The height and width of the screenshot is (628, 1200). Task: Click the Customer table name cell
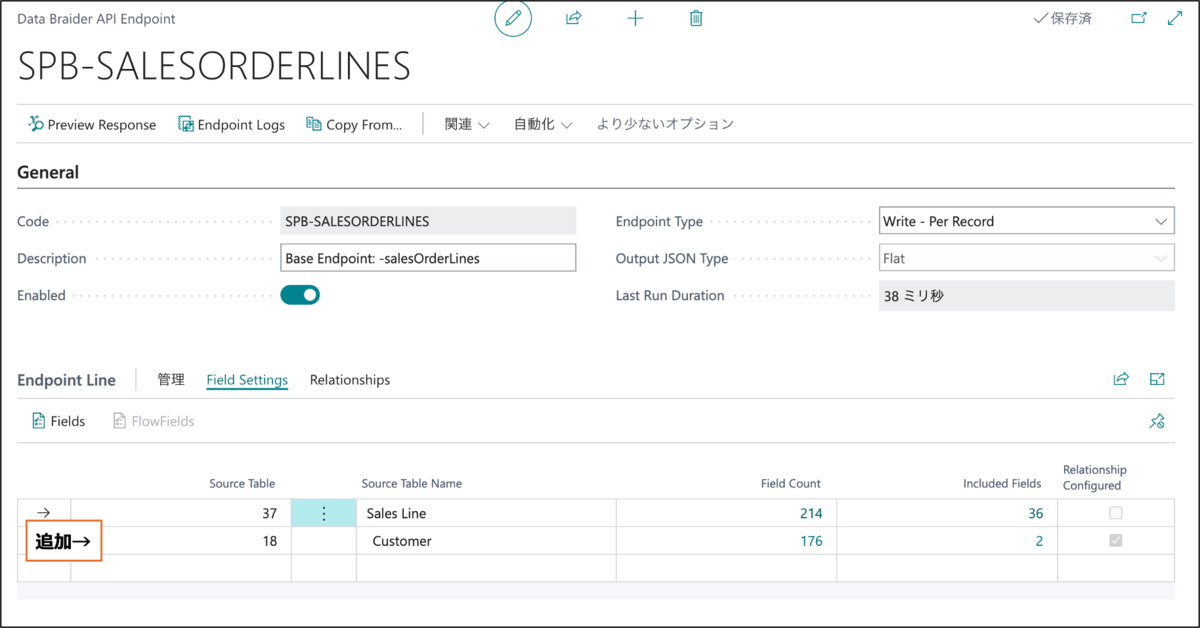[486, 541]
